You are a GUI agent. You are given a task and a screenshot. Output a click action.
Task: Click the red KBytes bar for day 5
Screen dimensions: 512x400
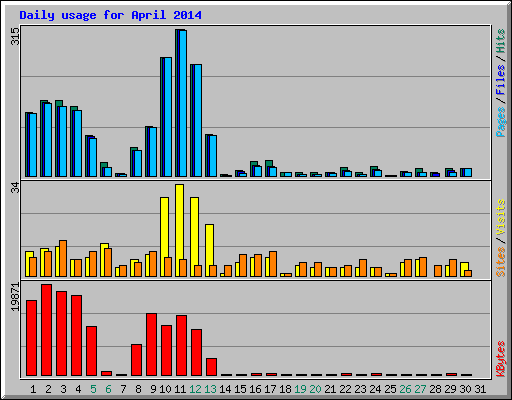point(91,351)
